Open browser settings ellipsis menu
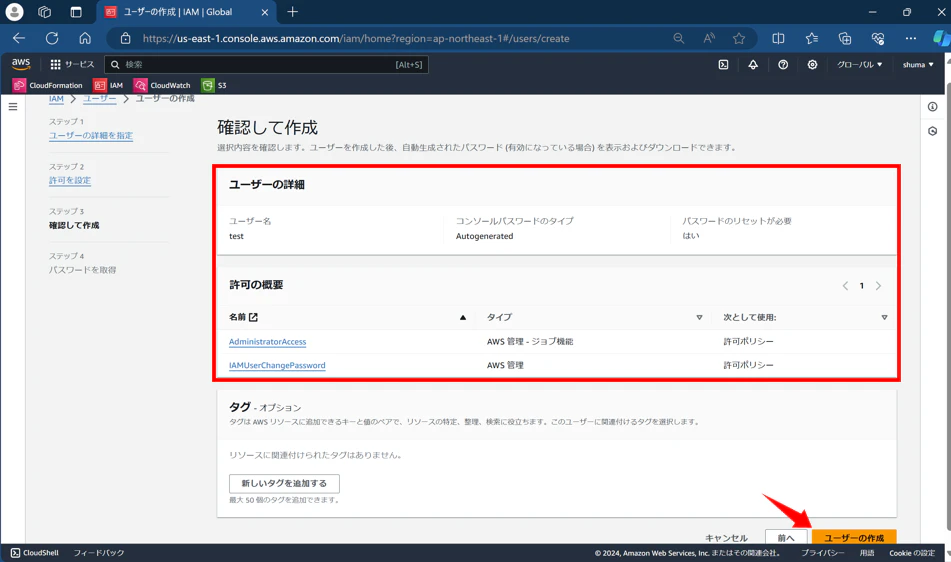This screenshot has width=951, height=562. pyautogui.click(x=910, y=38)
